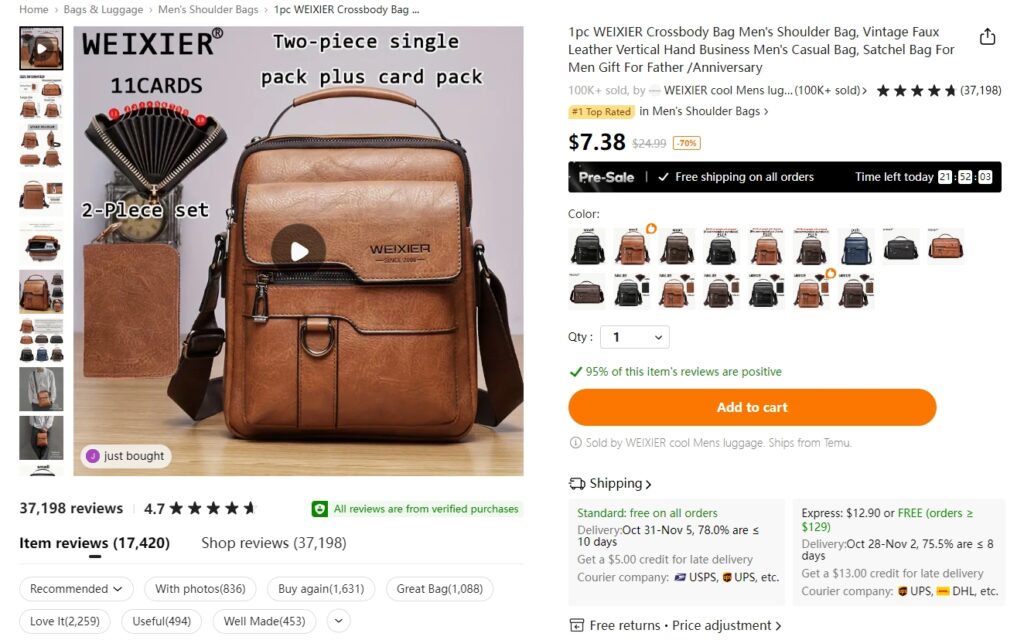This screenshot has height=640, width=1024.
Task: Select the blue bag color swatch
Action: pos(856,247)
